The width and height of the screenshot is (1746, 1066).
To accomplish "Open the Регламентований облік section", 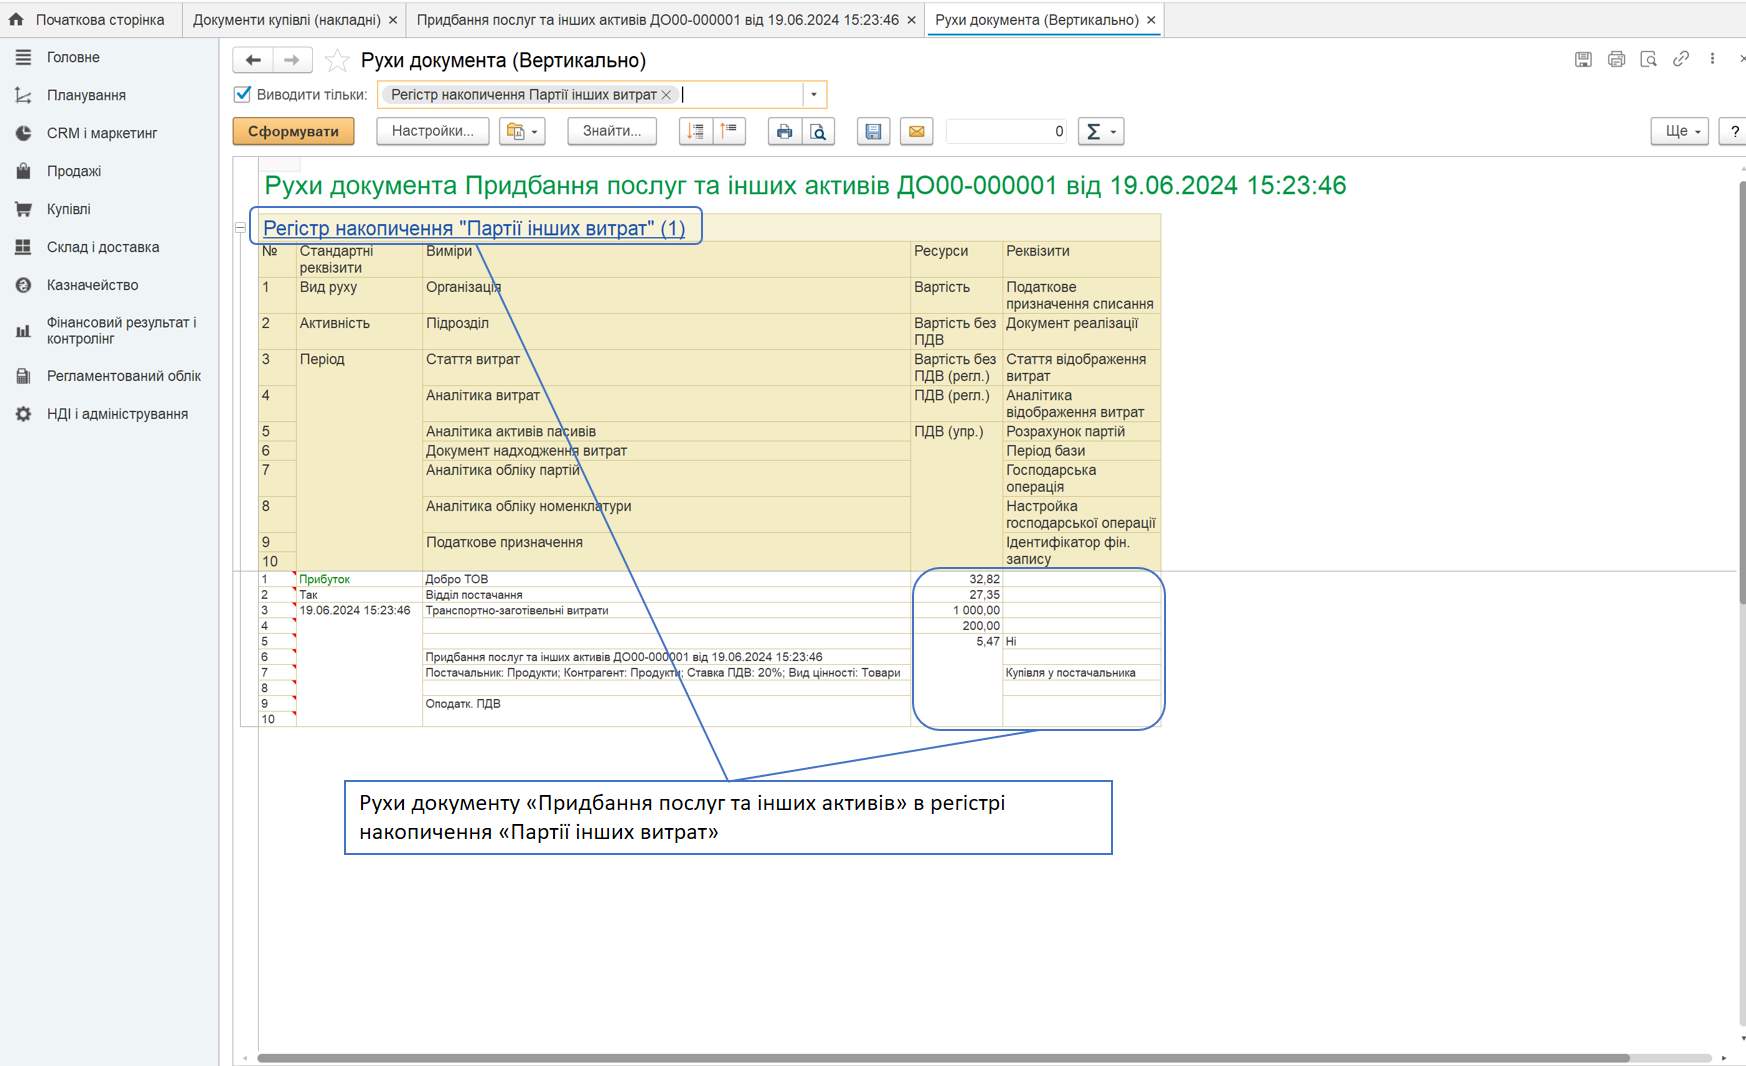I will (109, 376).
